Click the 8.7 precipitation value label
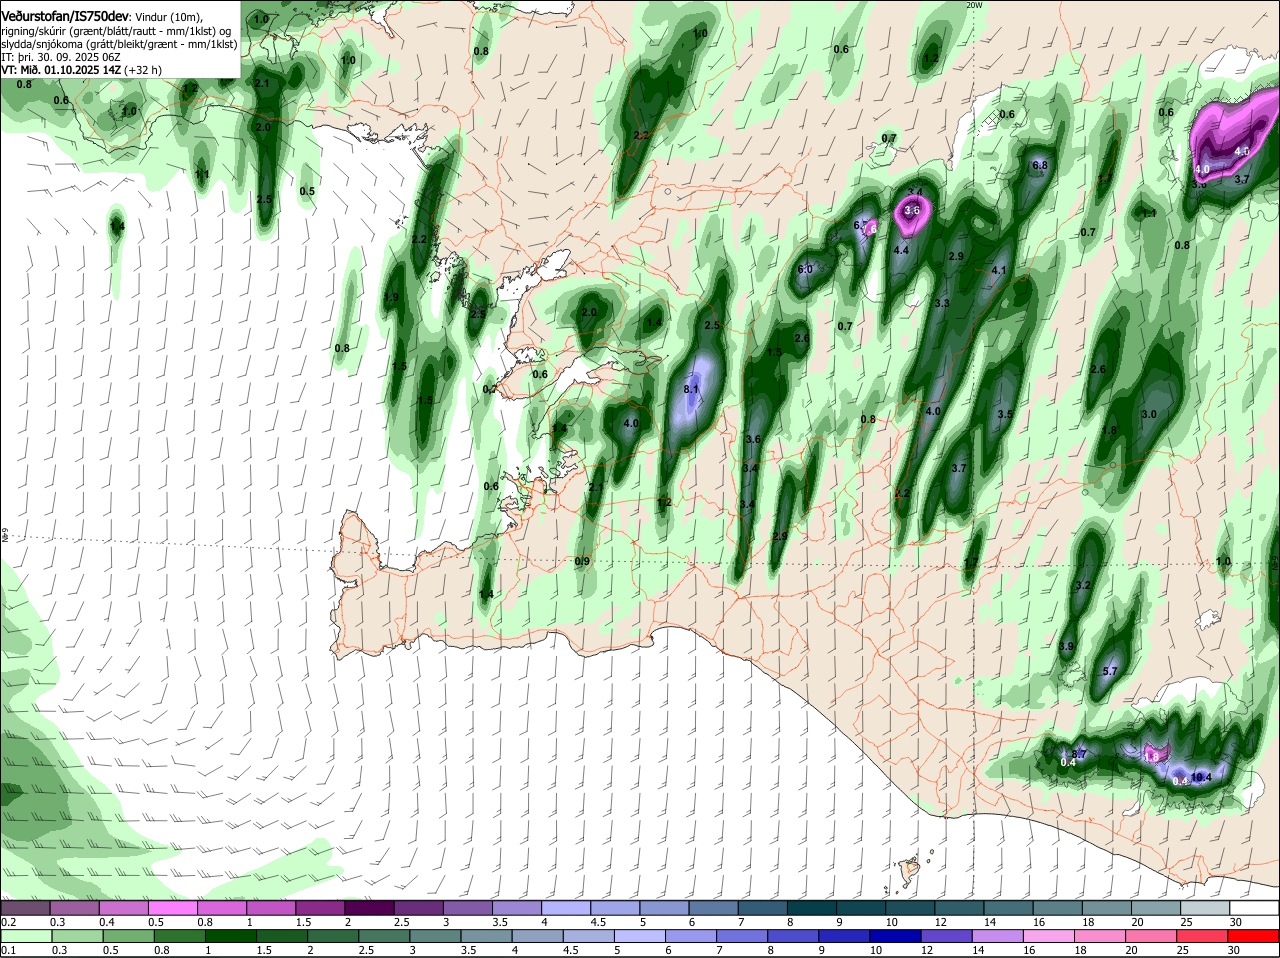The height and width of the screenshot is (958, 1280). point(1079,753)
